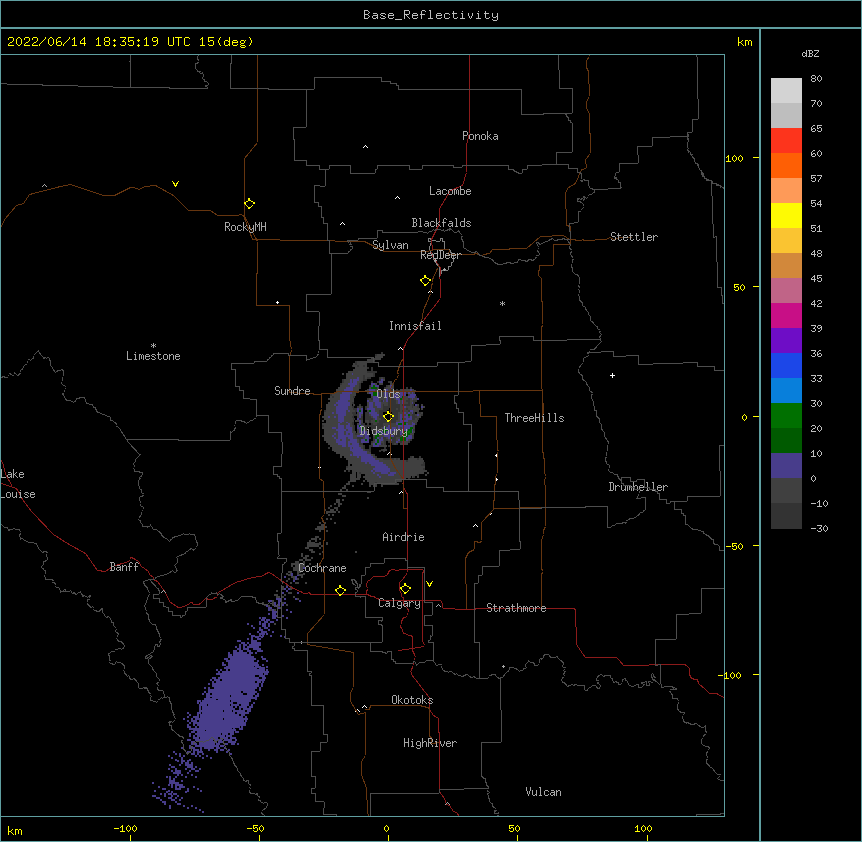The height and width of the screenshot is (842, 862).
Task: Click the white asterisk marker east of Innisfail
Action: (502, 304)
